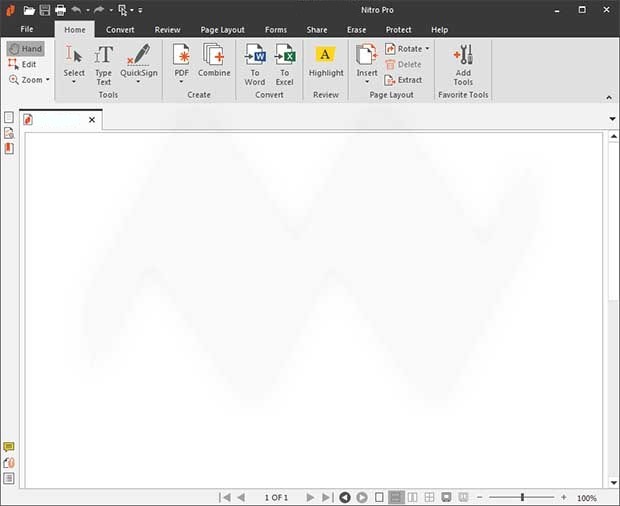
Task: Click the Delete pages button
Action: (x=403, y=64)
